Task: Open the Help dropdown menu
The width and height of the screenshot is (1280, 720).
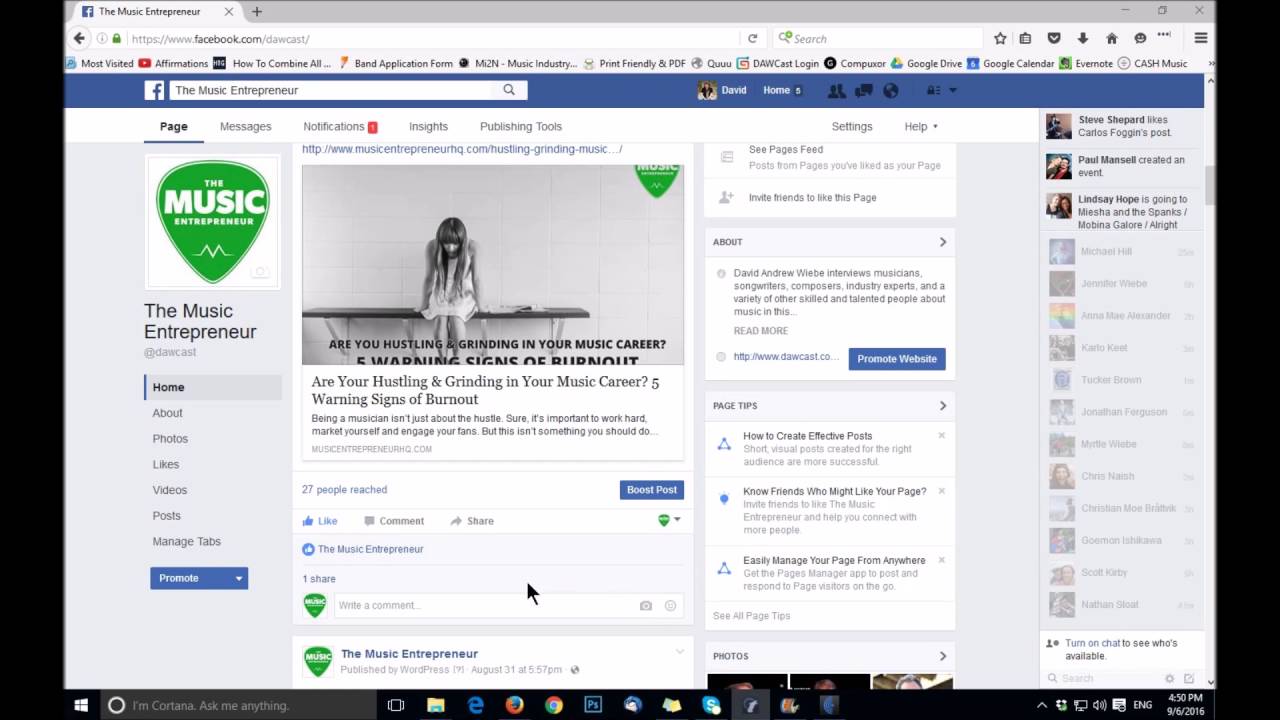Action: pyautogui.click(x=919, y=126)
